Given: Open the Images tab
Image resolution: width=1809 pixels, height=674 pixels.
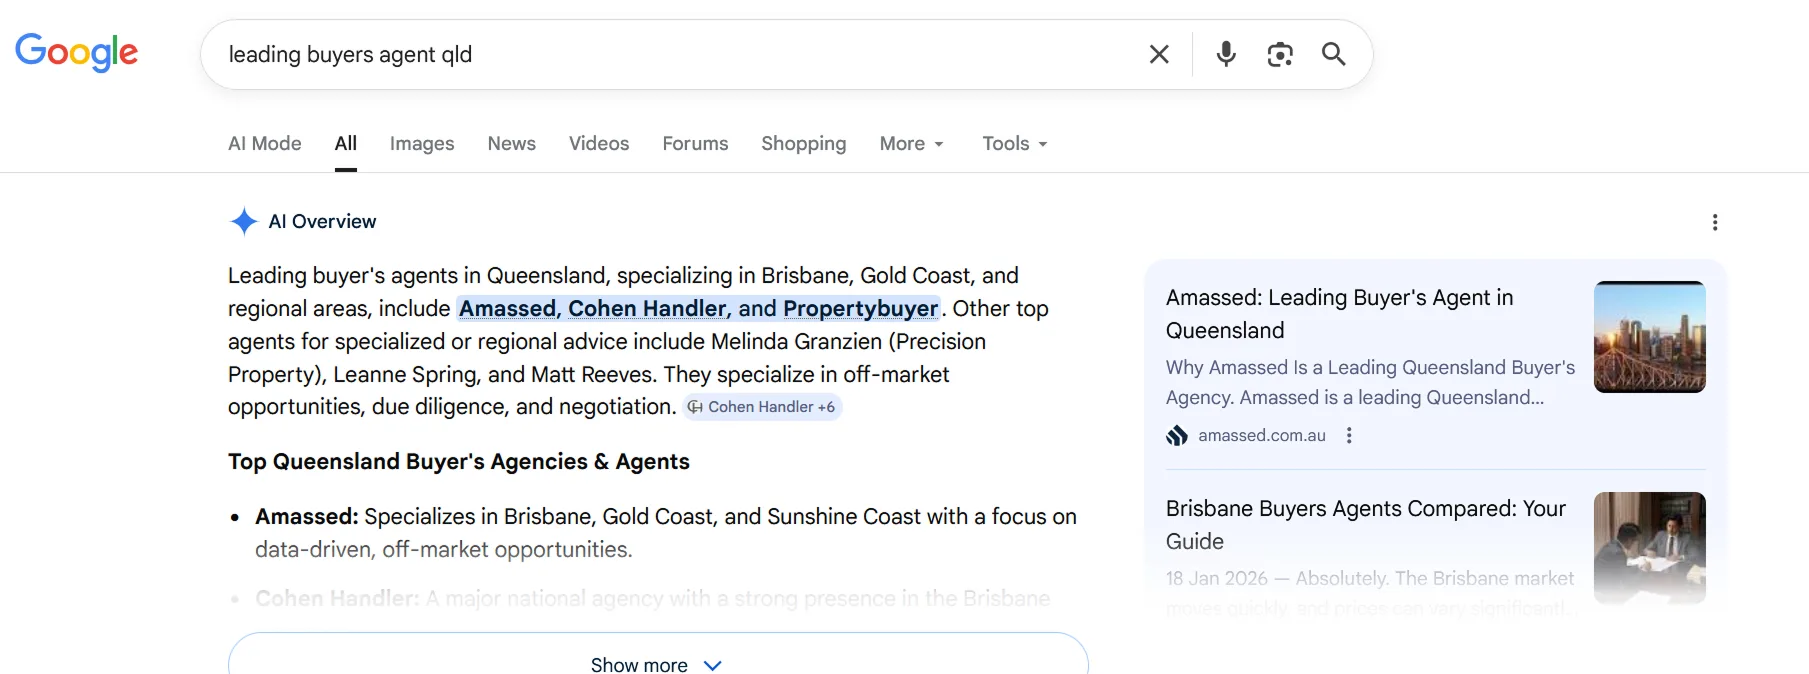Looking at the screenshot, I should [422, 143].
